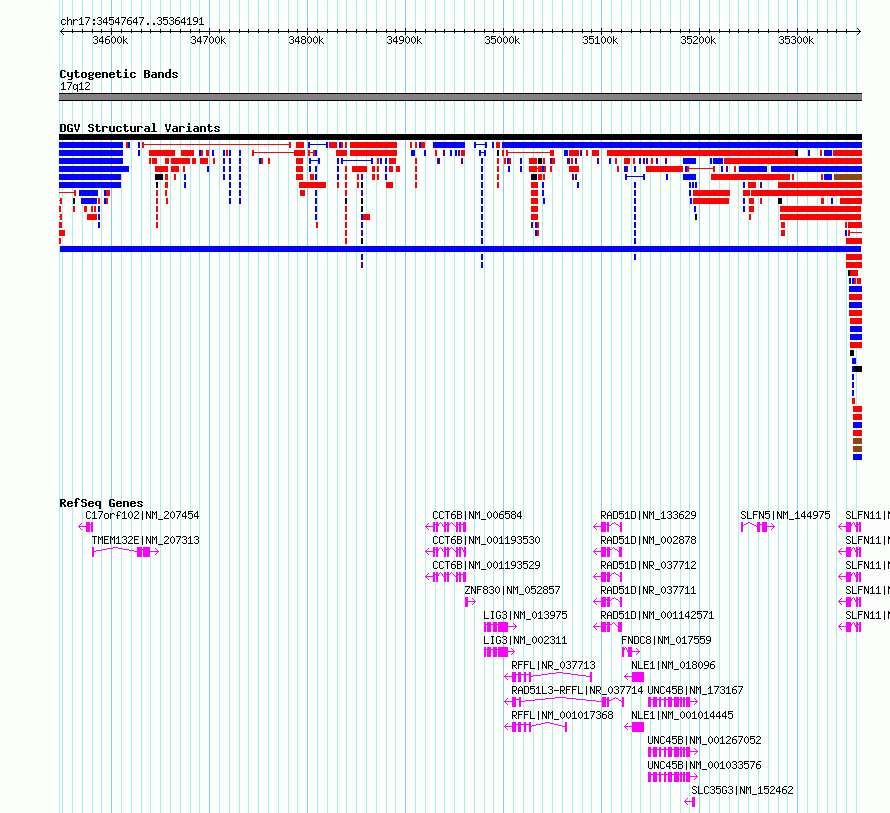
Task: Click the C17orf102 gene glyph
Action: point(86,527)
